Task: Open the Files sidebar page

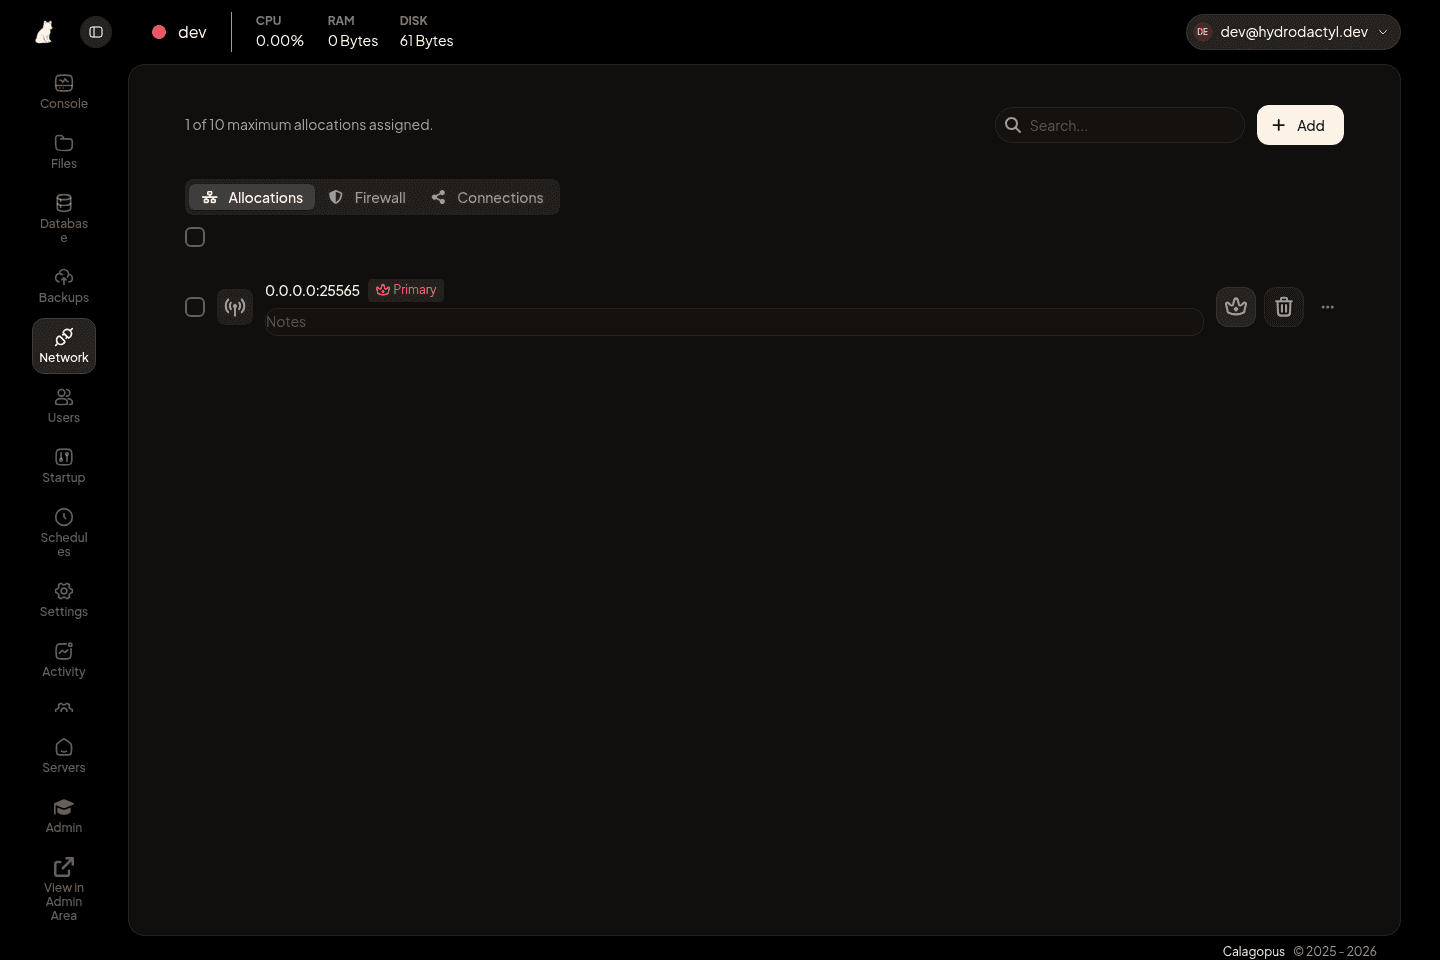Action: (64, 152)
